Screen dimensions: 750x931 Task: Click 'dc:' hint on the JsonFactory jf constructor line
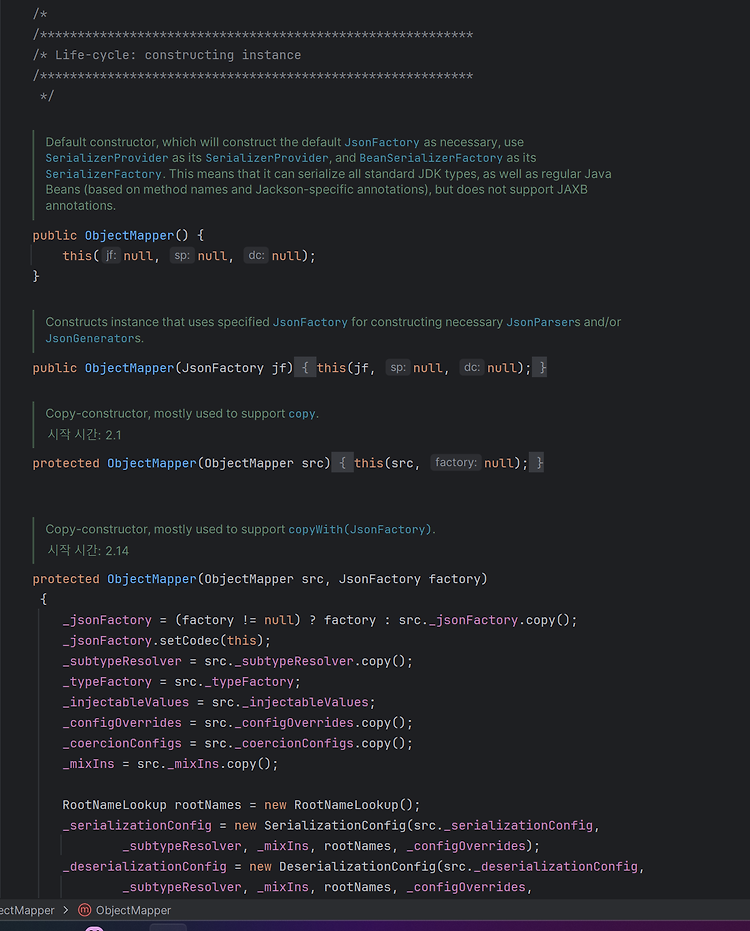tap(471, 368)
